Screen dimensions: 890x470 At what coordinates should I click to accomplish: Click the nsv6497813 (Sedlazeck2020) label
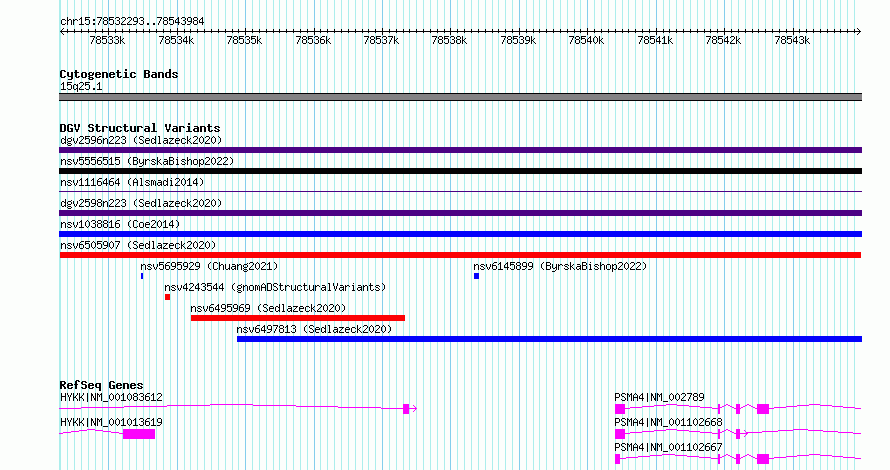pos(314,329)
